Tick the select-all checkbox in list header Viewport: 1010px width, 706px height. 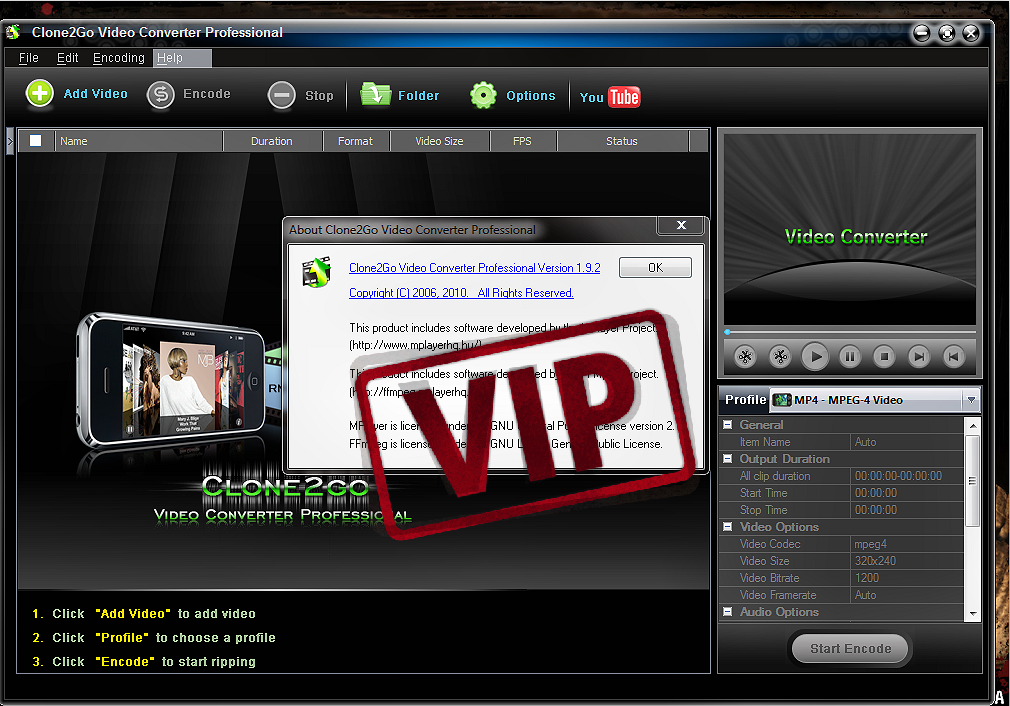tap(36, 140)
